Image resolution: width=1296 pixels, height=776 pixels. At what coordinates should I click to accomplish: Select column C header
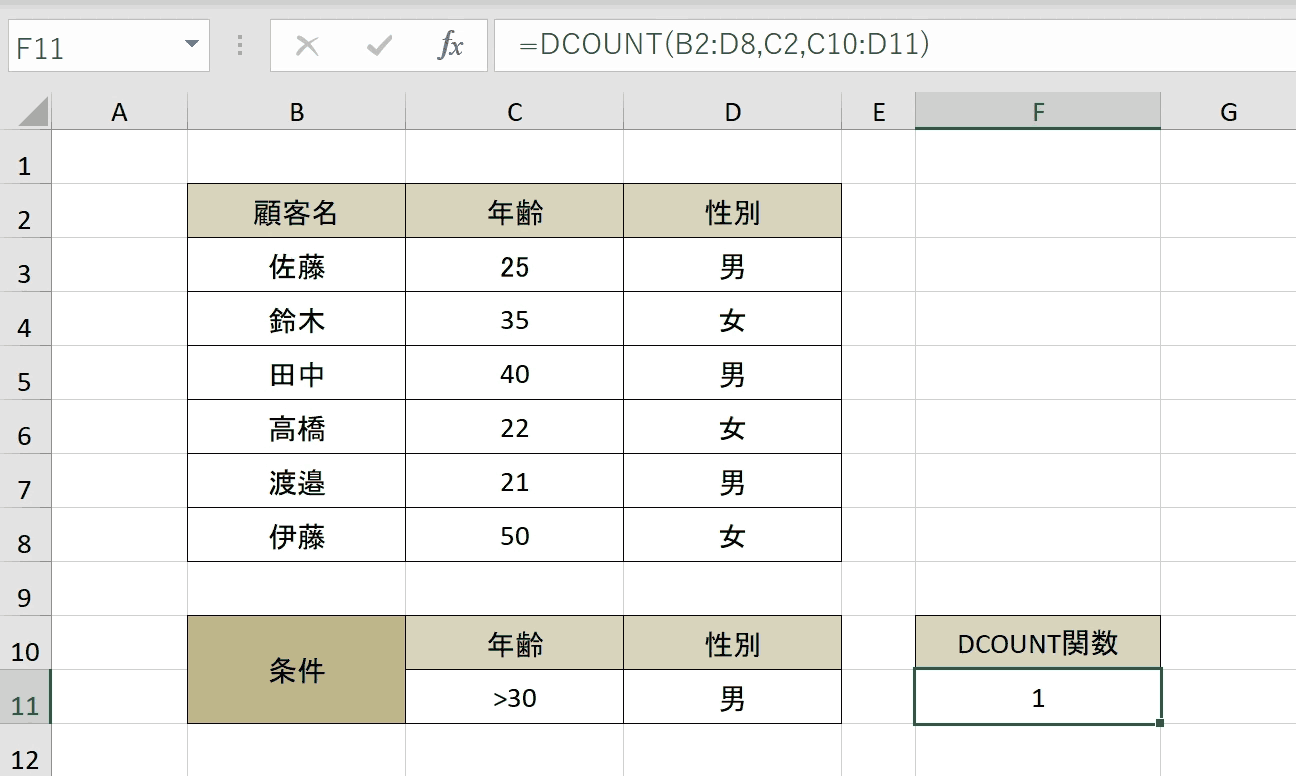click(514, 112)
